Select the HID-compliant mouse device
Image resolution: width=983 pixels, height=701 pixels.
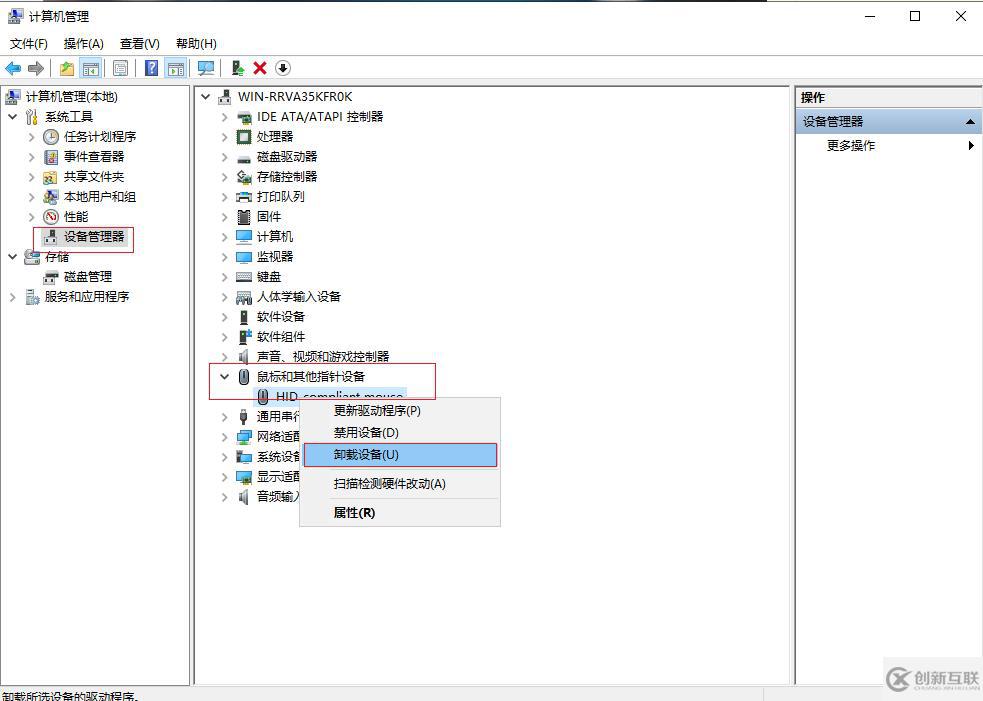click(339, 396)
